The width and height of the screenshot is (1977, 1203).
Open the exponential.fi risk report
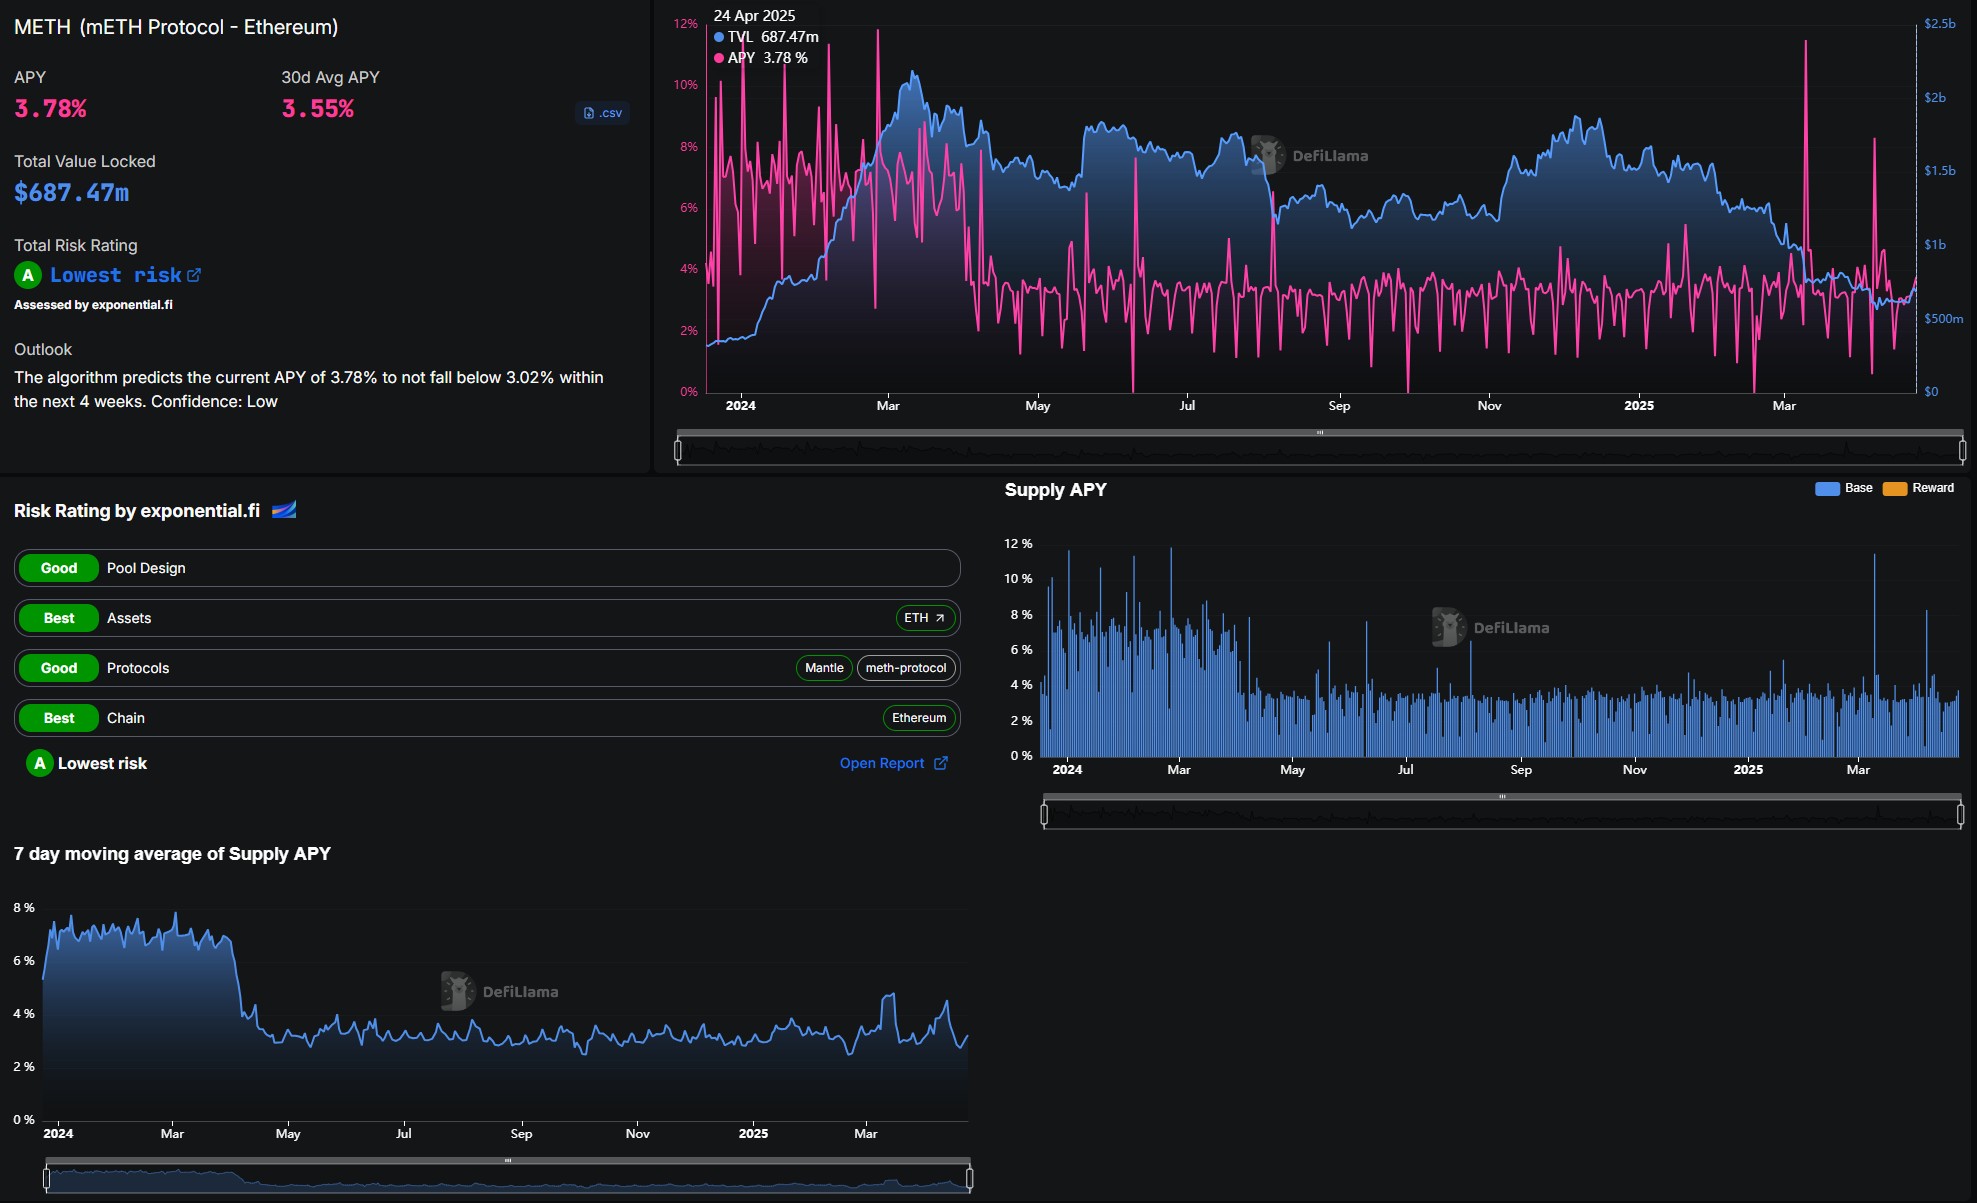[882, 763]
